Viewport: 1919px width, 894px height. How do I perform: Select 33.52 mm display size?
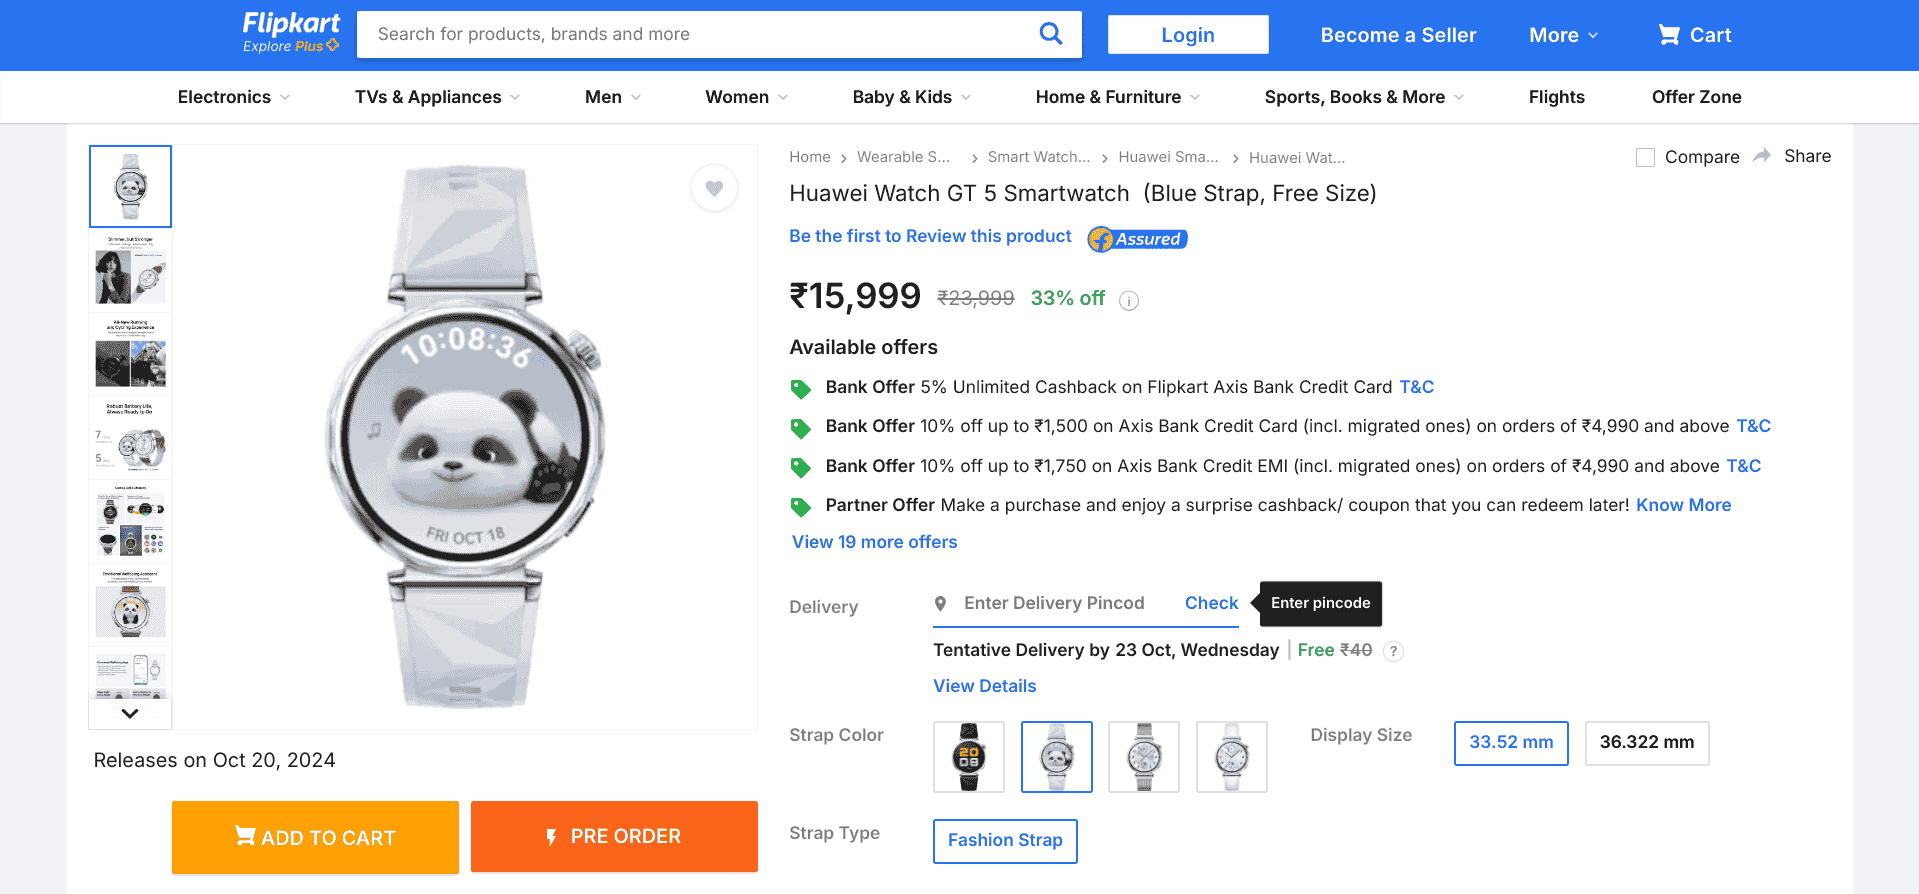click(x=1510, y=743)
